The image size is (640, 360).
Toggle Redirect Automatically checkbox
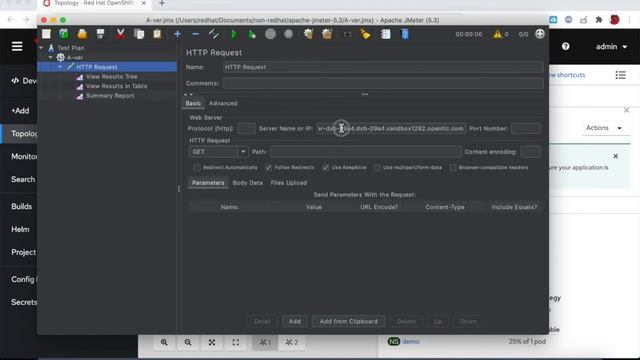197,167
